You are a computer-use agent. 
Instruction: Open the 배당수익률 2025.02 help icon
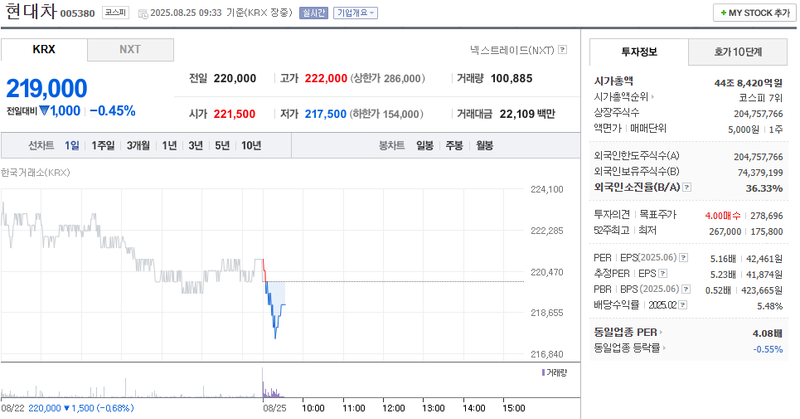(x=683, y=305)
